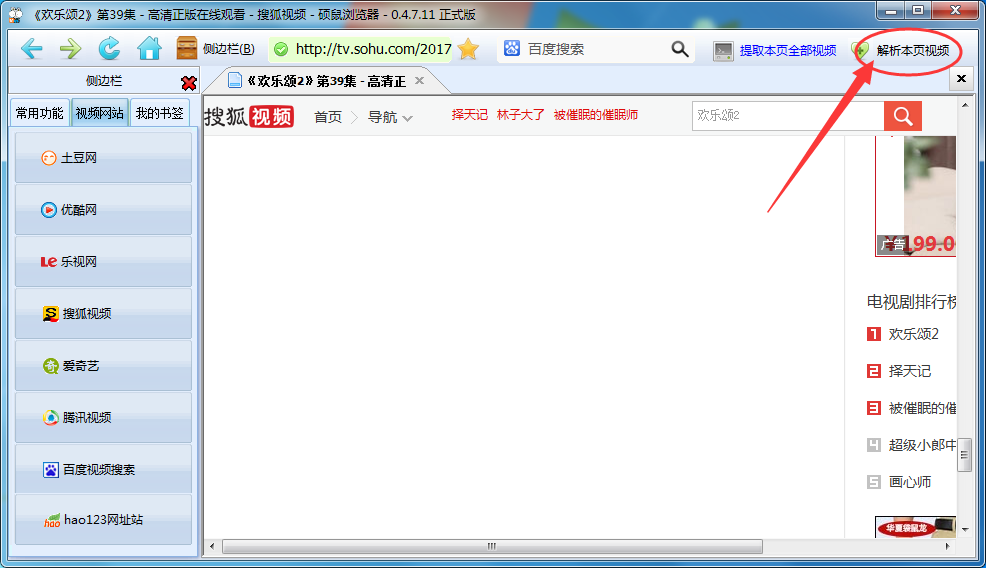
Task: Go to 首页 link
Action: click(x=328, y=117)
